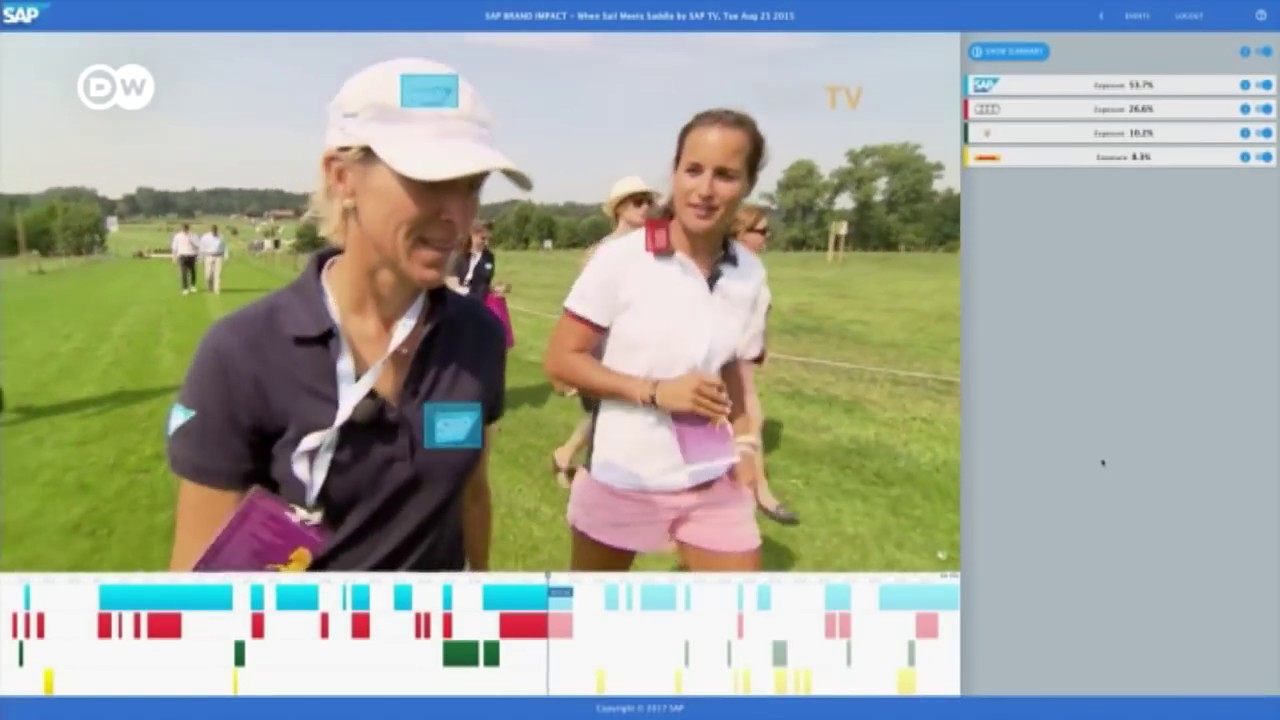Open info icon for 8.3% exposure row
The width and height of the screenshot is (1280, 720).
point(1245,157)
